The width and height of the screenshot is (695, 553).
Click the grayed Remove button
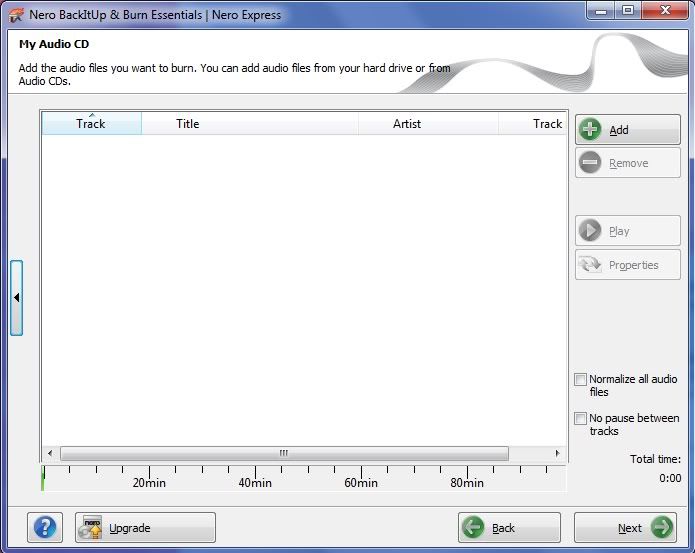628,163
